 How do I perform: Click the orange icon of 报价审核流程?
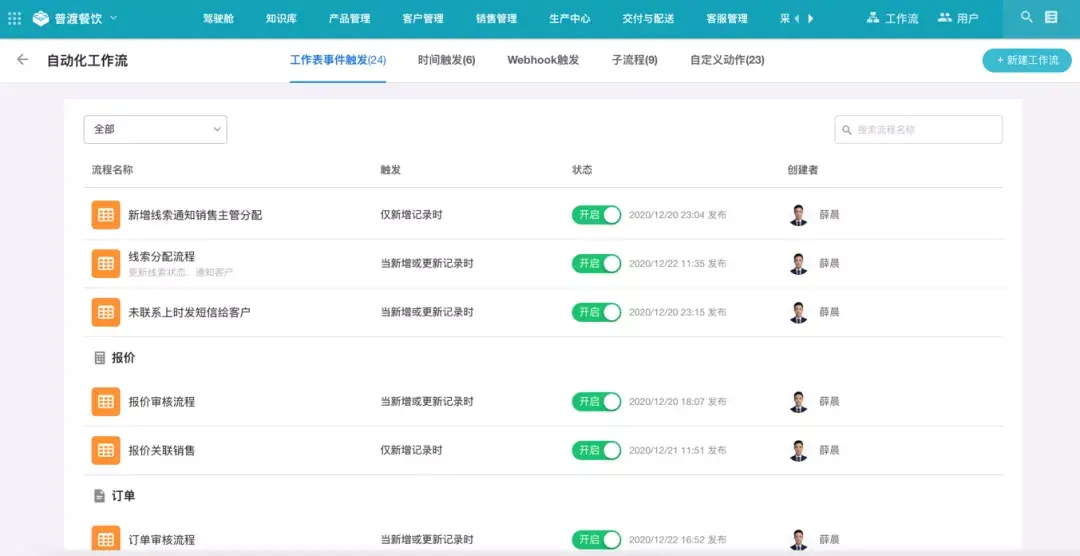pos(105,402)
